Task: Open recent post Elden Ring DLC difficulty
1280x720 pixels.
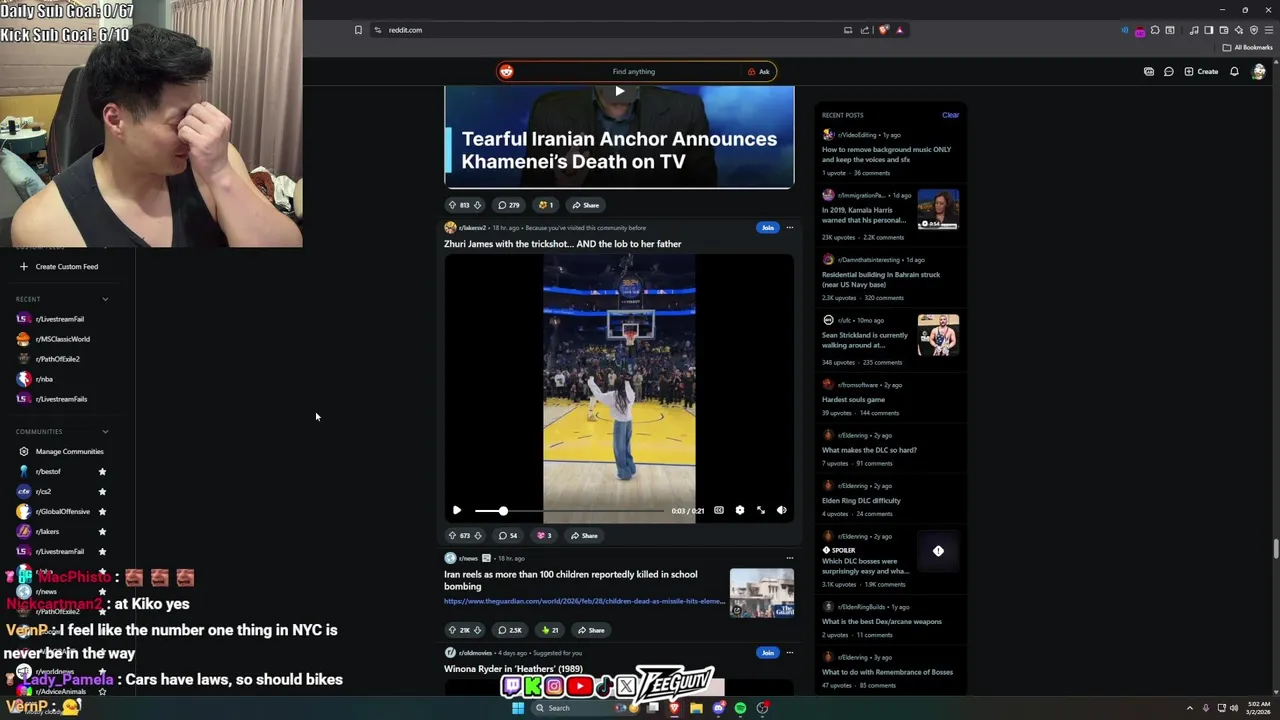Action: pyautogui.click(x=861, y=500)
